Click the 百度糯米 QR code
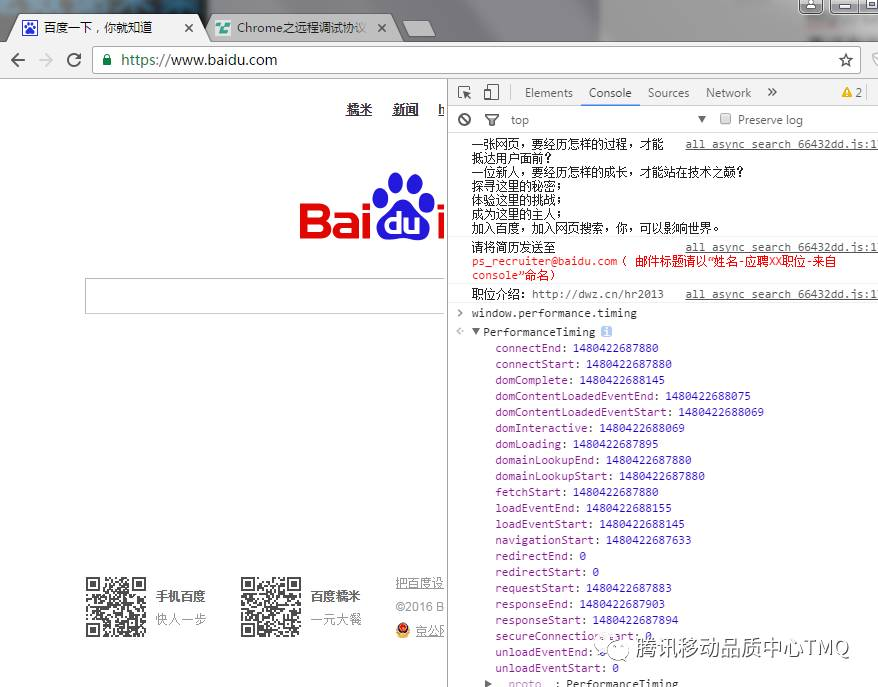Screen dimensions: 878x687 [x=271, y=607]
